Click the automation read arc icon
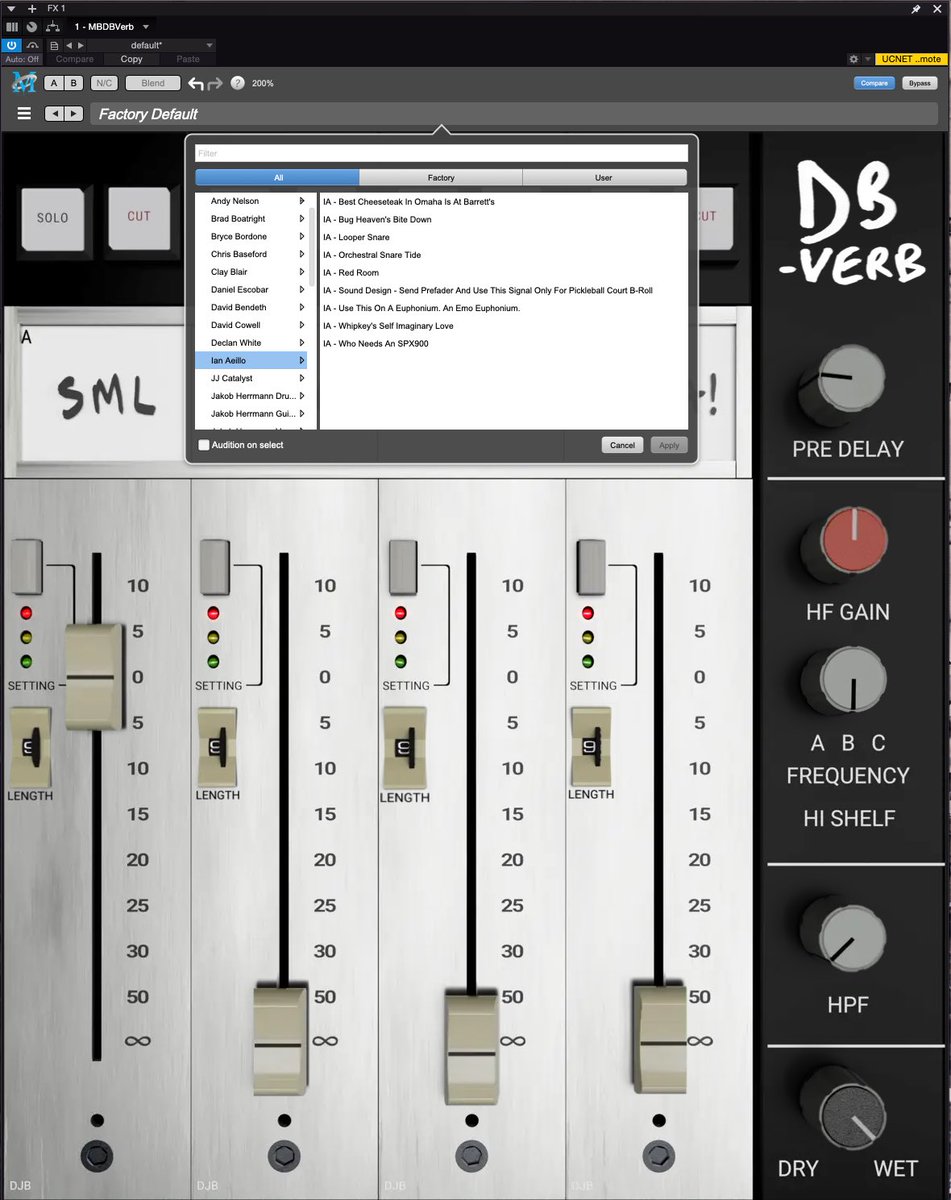Image resolution: width=951 pixels, height=1200 pixels. pos(32,45)
